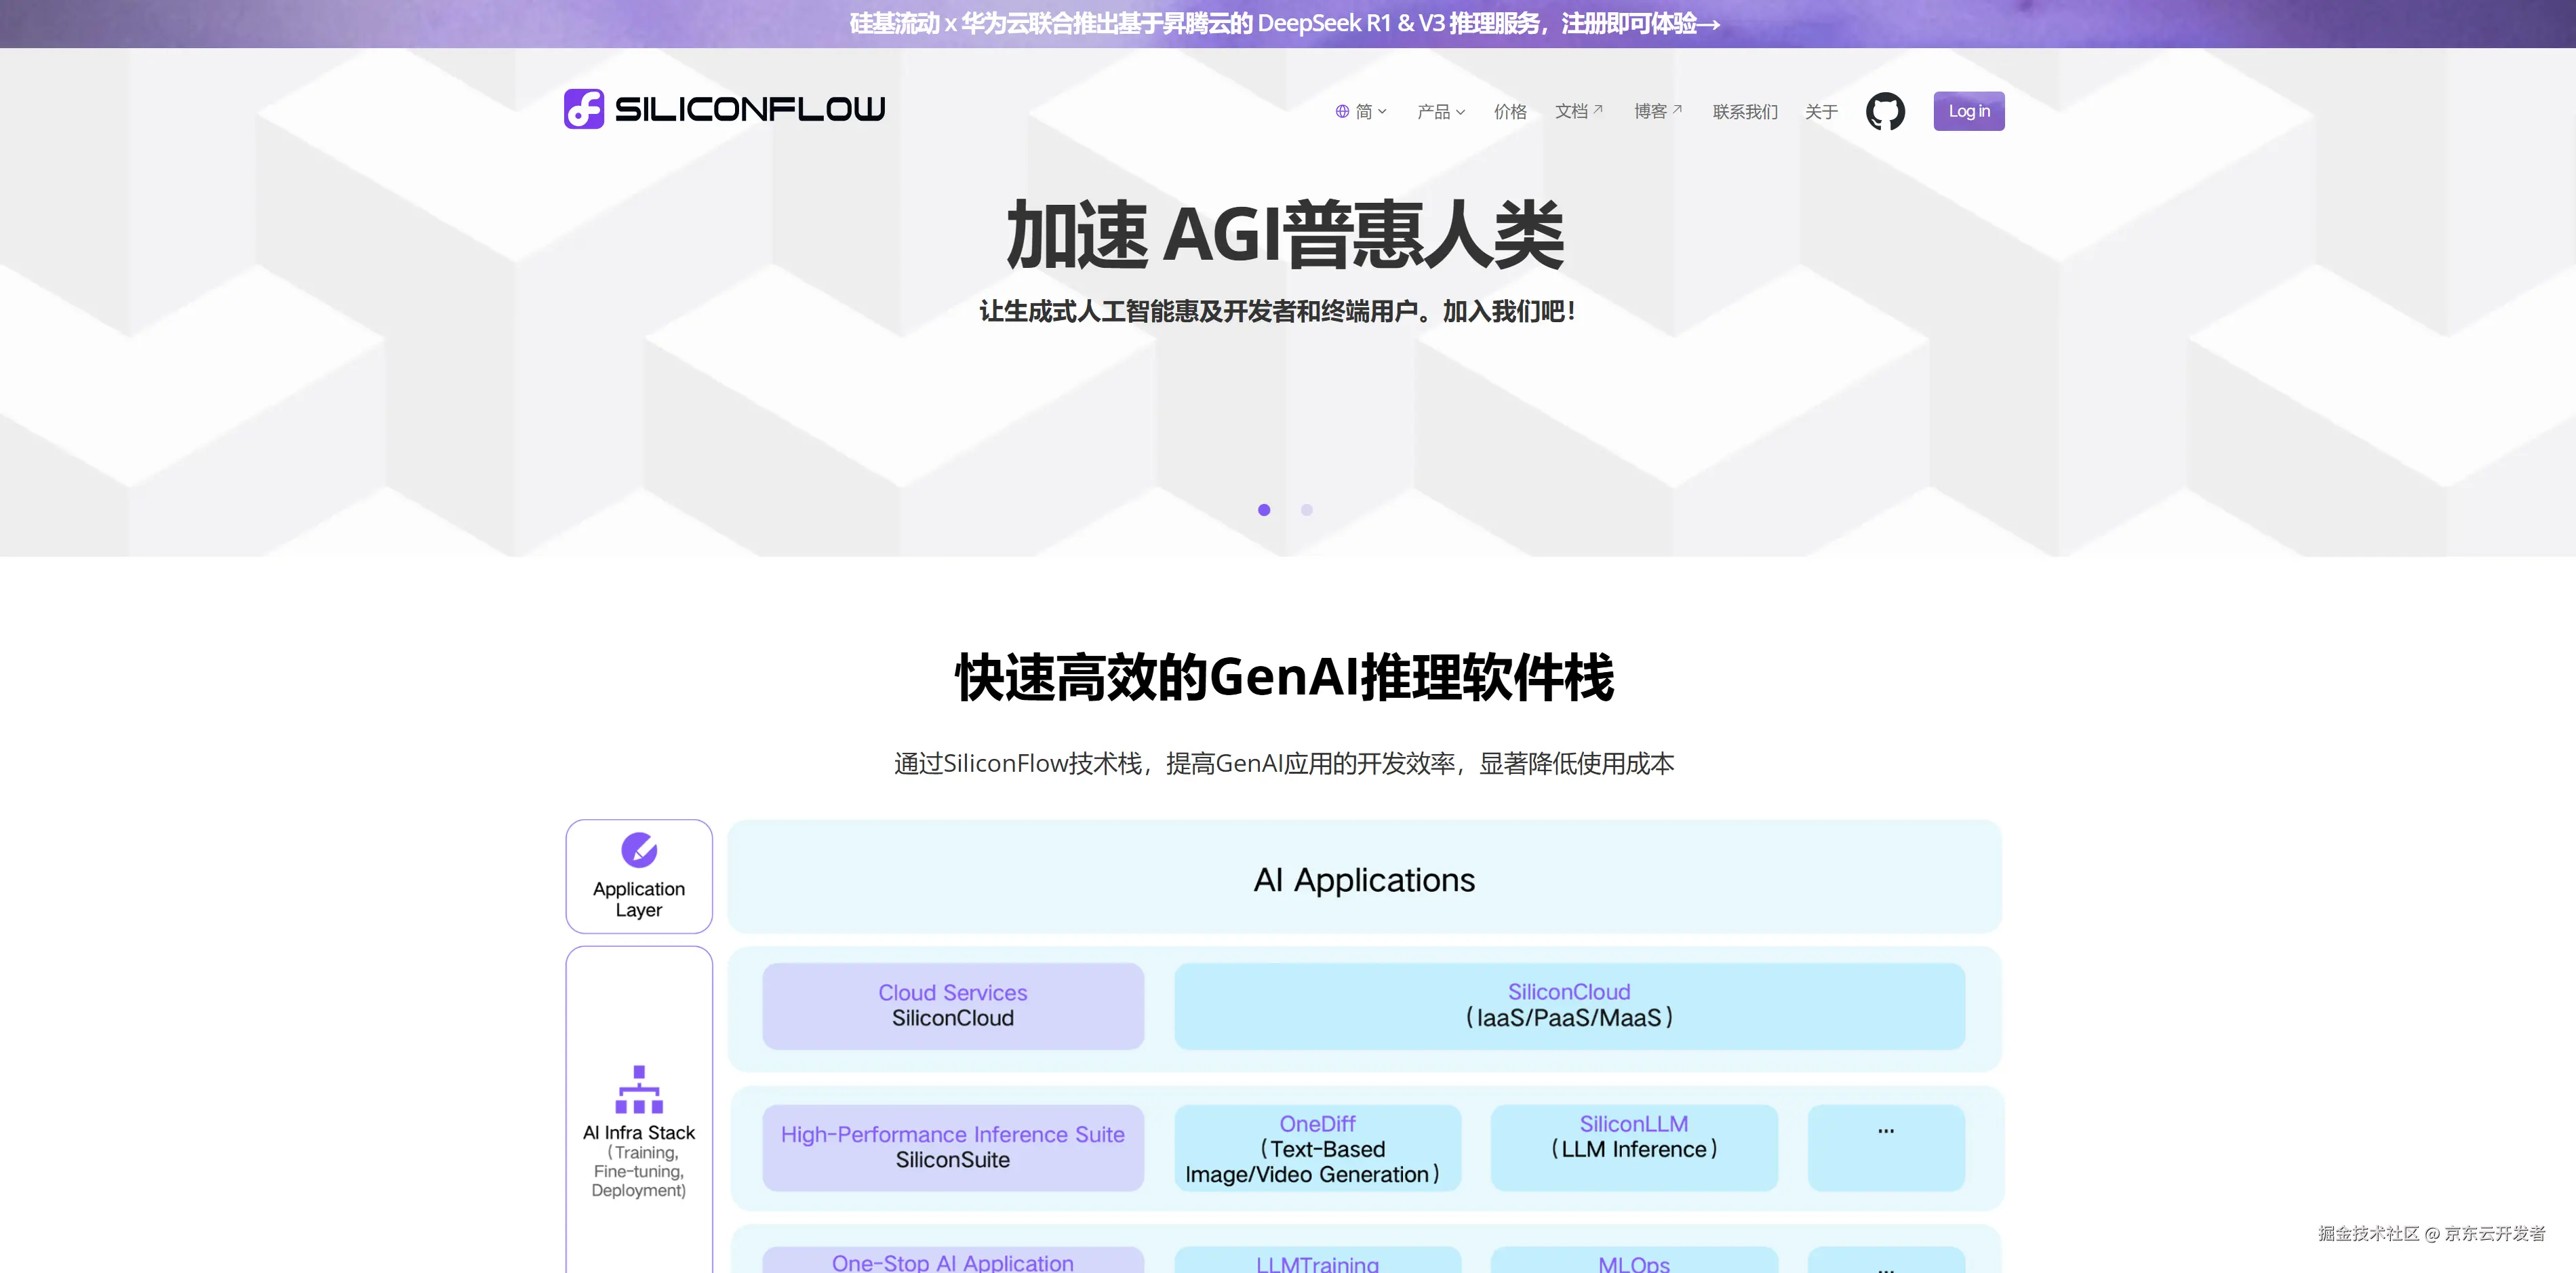The width and height of the screenshot is (2576, 1273).
Task: Click the globe language icon
Action: (1342, 112)
